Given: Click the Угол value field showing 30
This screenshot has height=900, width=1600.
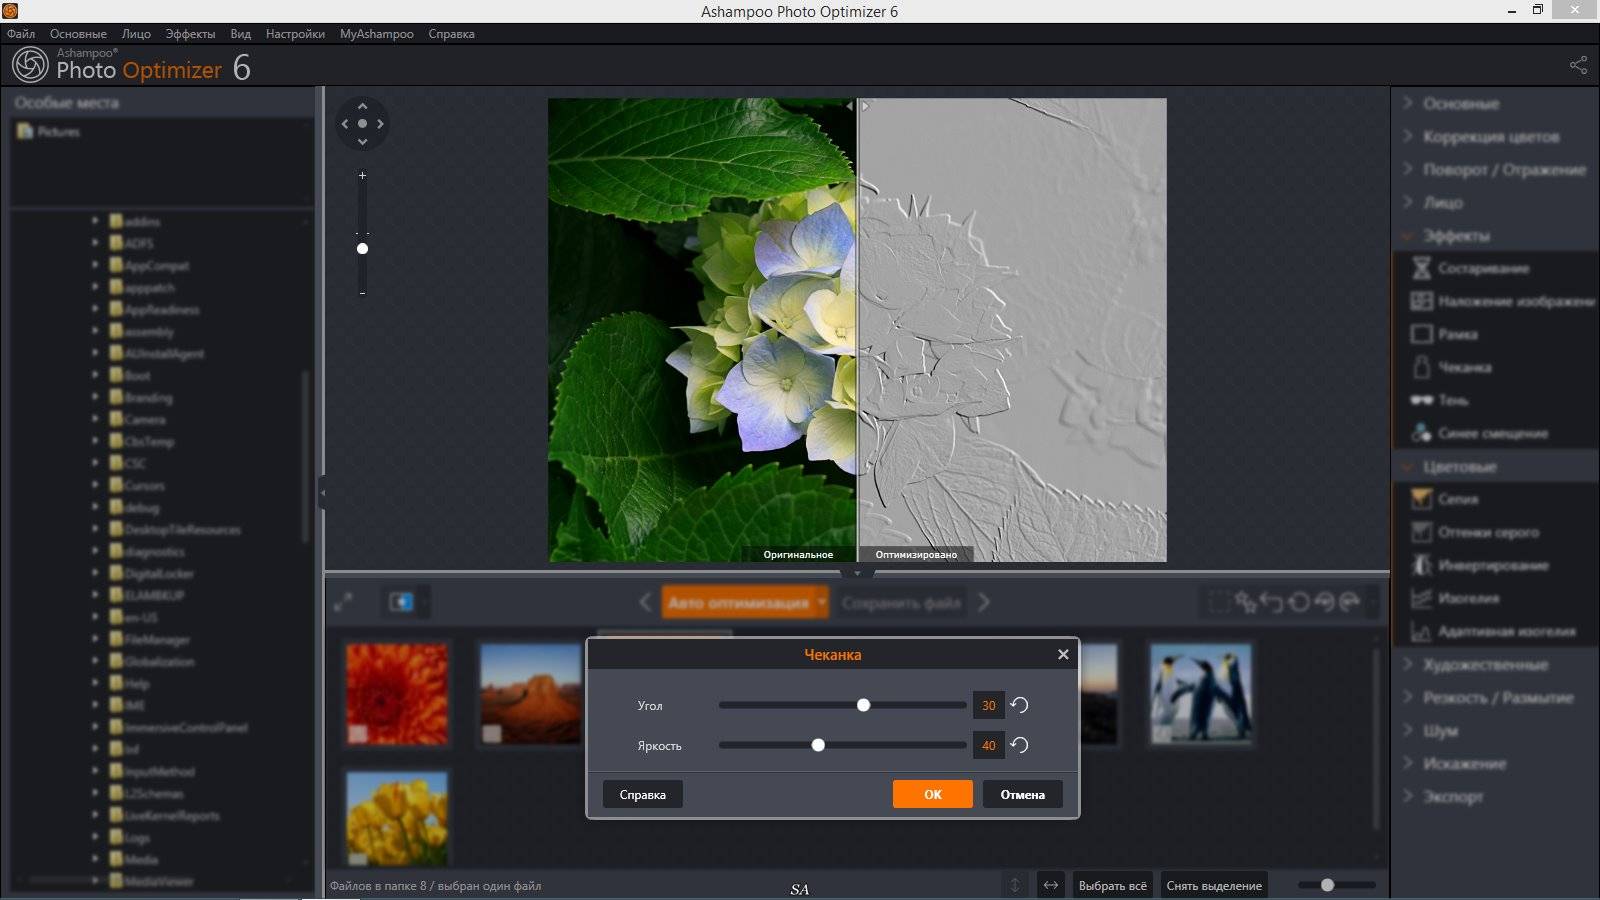Looking at the screenshot, I should [988, 705].
